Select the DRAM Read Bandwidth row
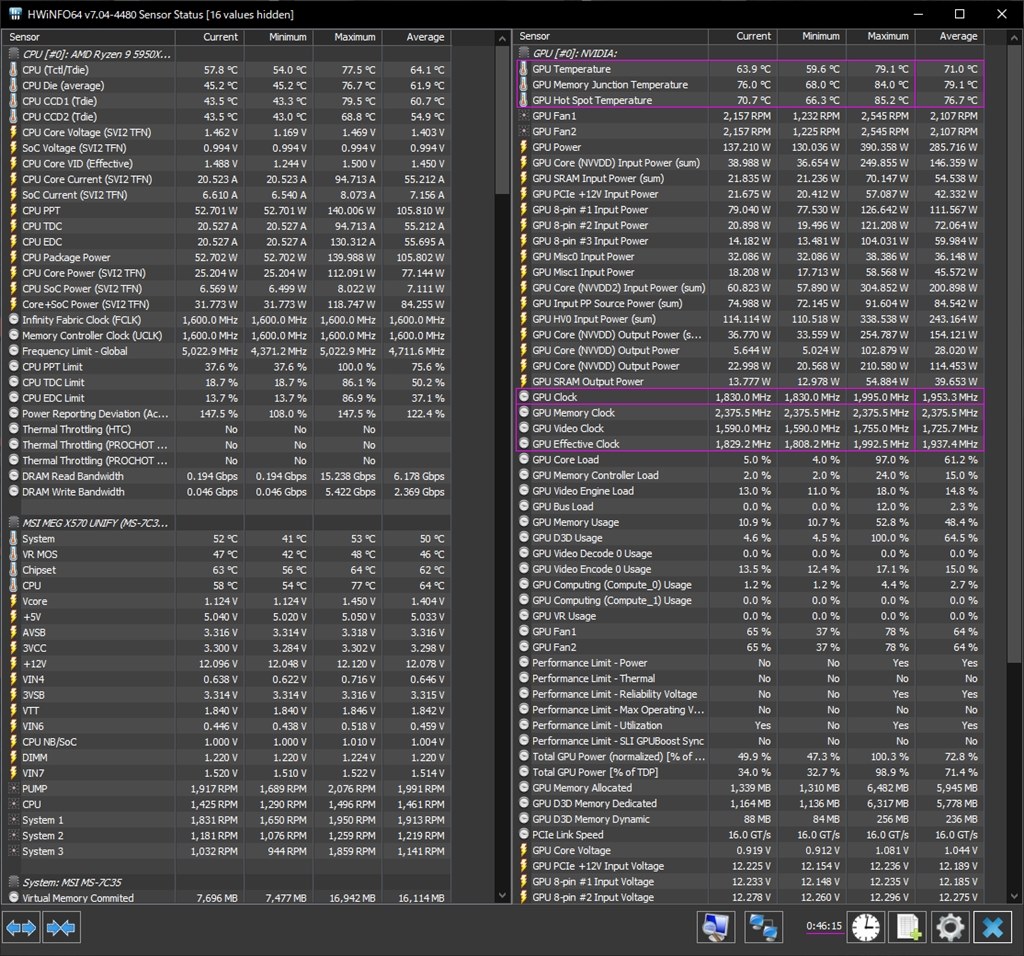The height and width of the screenshot is (956, 1024). click(227, 476)
